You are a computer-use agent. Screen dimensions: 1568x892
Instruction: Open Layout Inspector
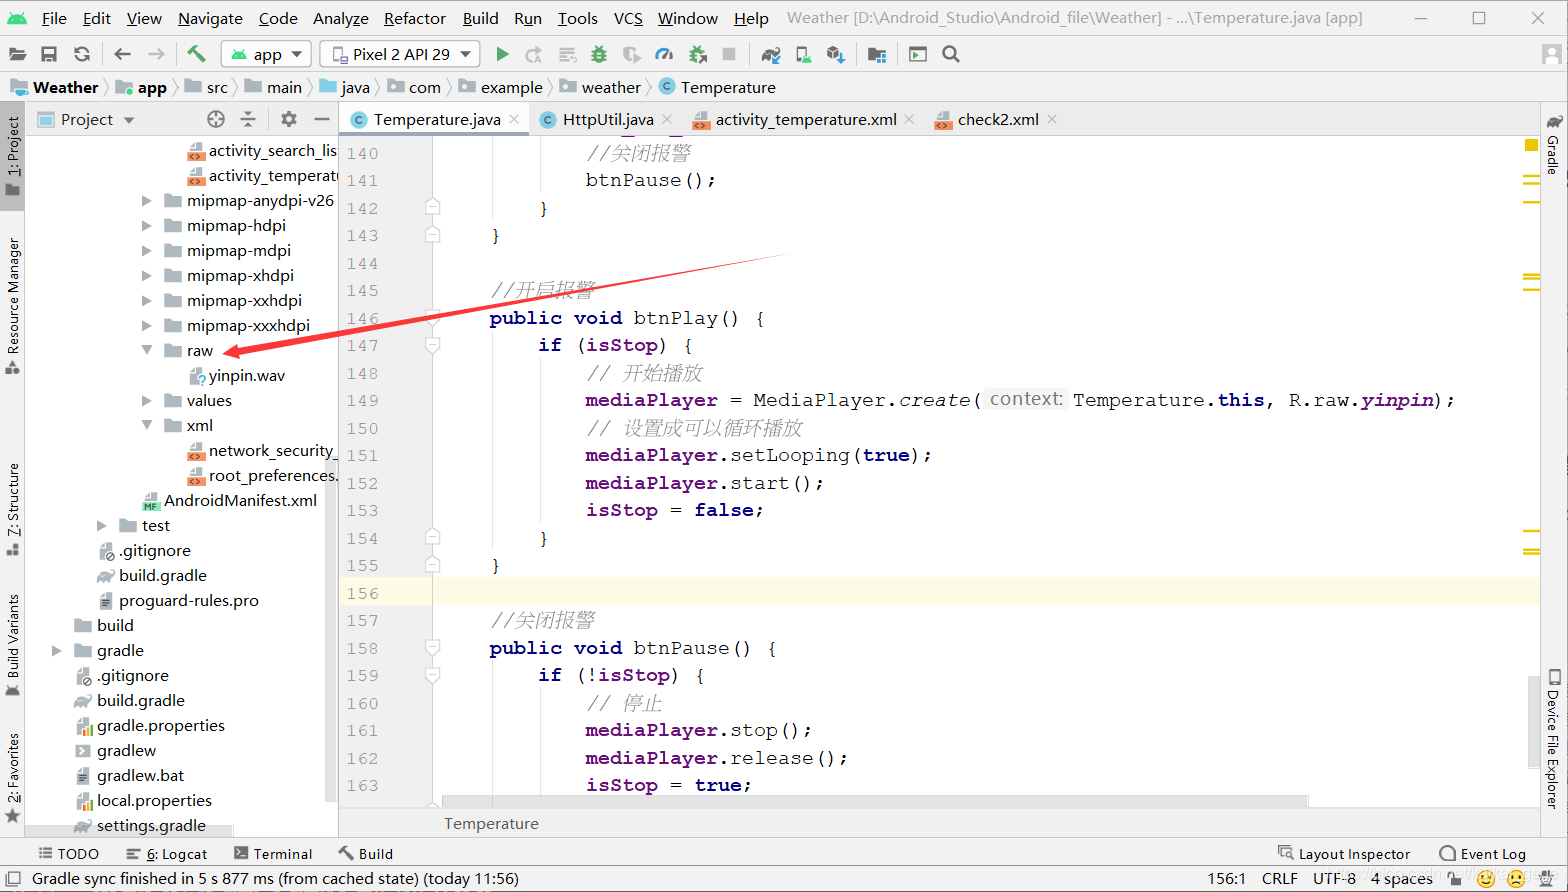[1345, 854]
